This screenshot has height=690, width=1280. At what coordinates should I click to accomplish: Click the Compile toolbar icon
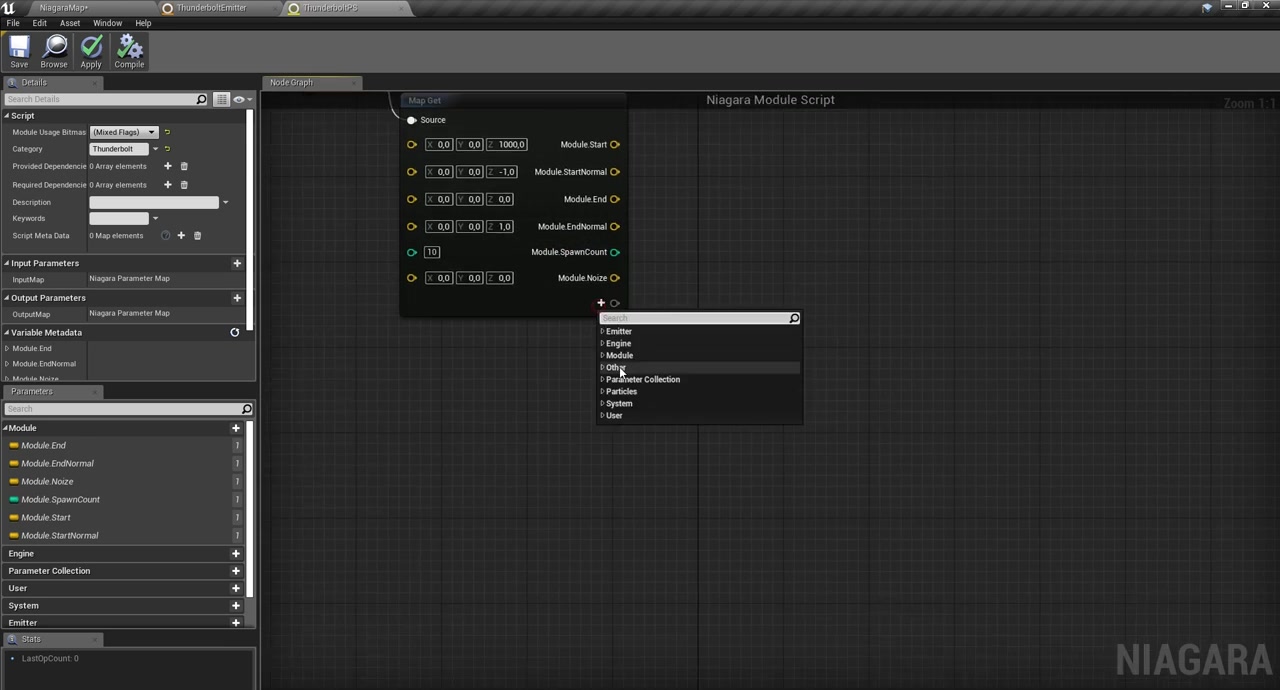click(x=129, y=45)
